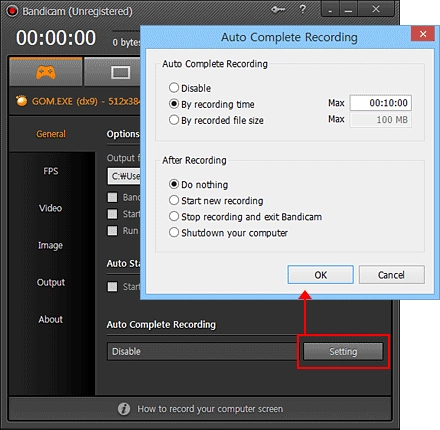This screenshot has width=440, height=430.
Task: Confirm dialog with OK button
Action: tap(320, 275)
